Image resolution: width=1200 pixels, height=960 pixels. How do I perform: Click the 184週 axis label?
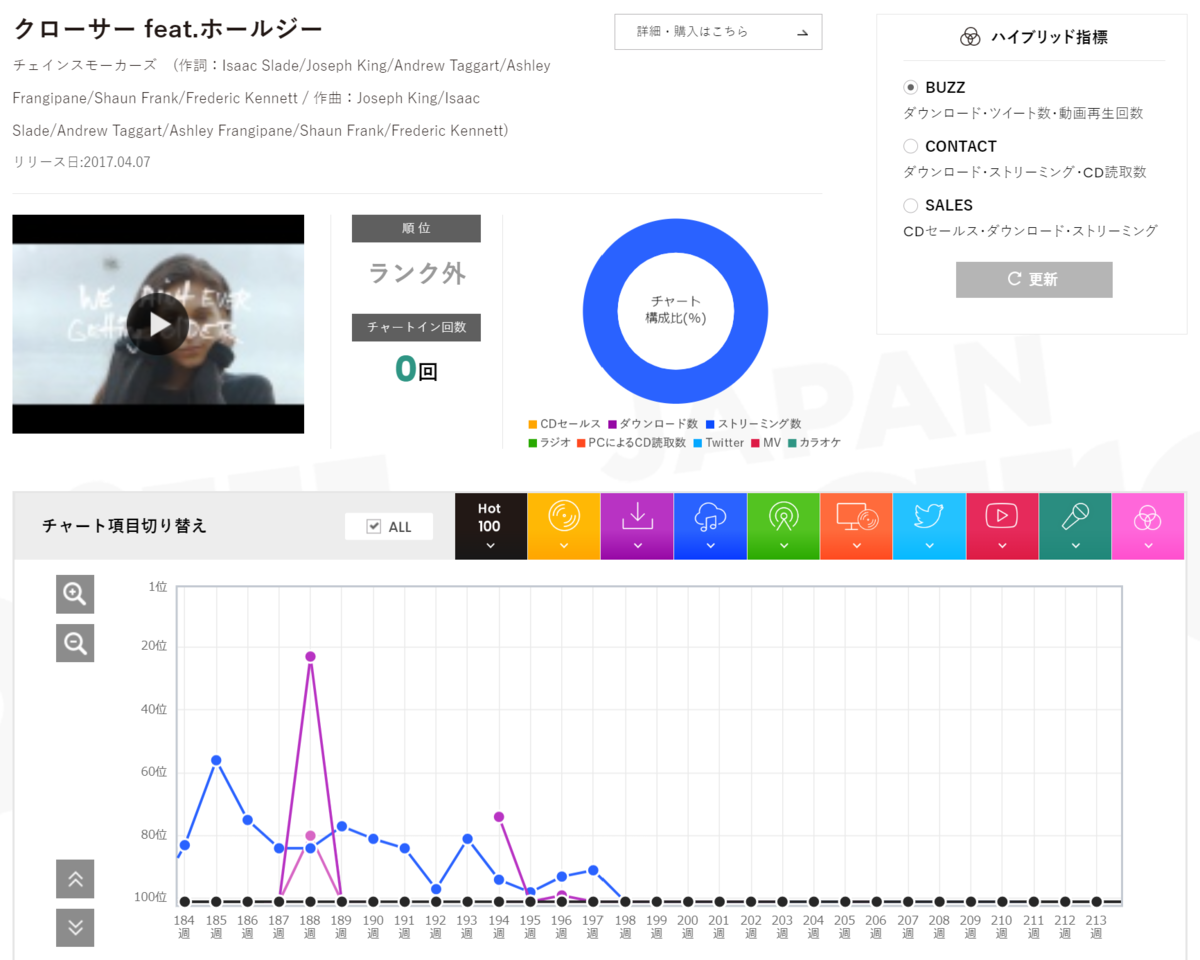pyautogui.click(x=184, y=926)
